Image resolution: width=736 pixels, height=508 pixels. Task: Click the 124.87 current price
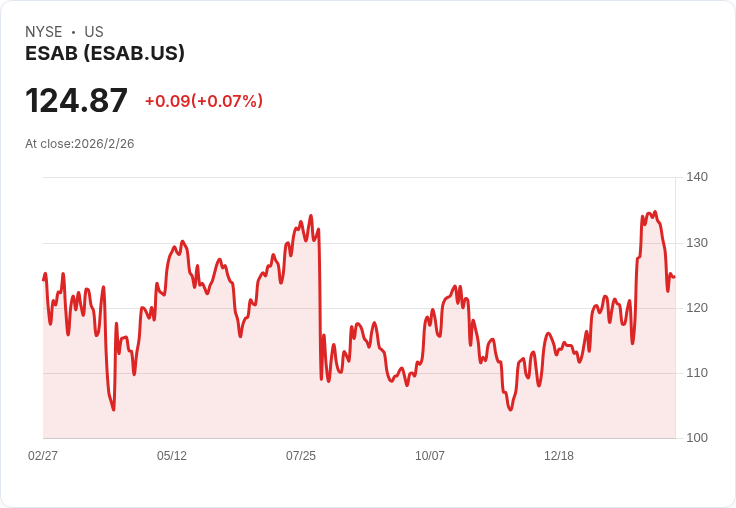coord(76,100)
